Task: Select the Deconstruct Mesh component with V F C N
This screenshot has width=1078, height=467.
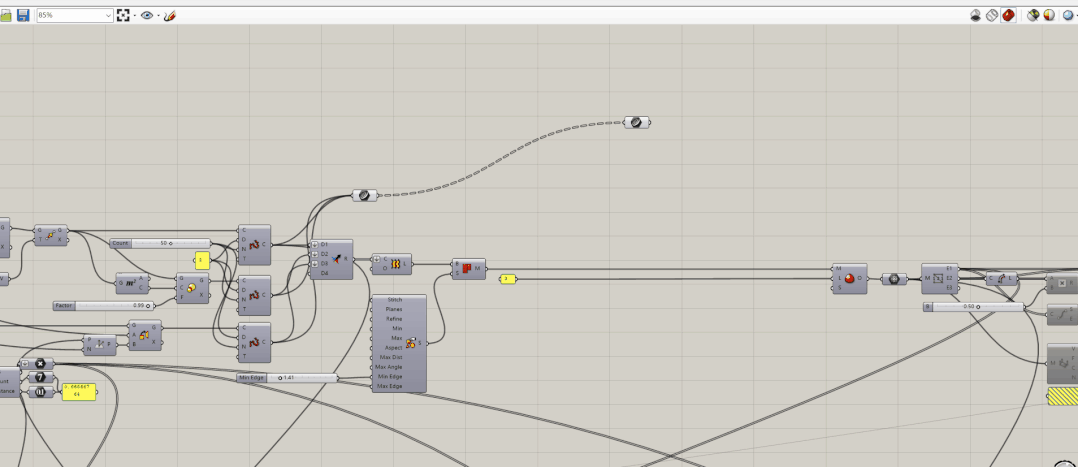Action: pyautogui.click(x=1062, y=363)
